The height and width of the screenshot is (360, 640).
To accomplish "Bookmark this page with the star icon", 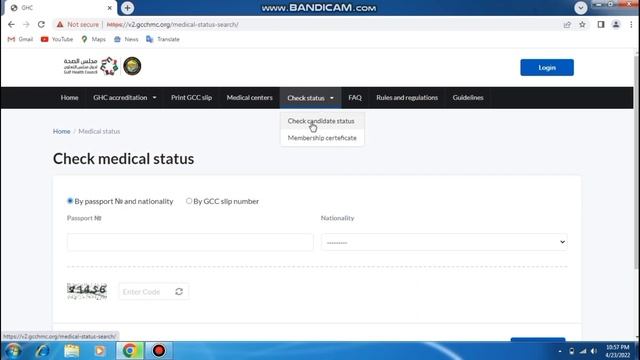I will (582, 25).
